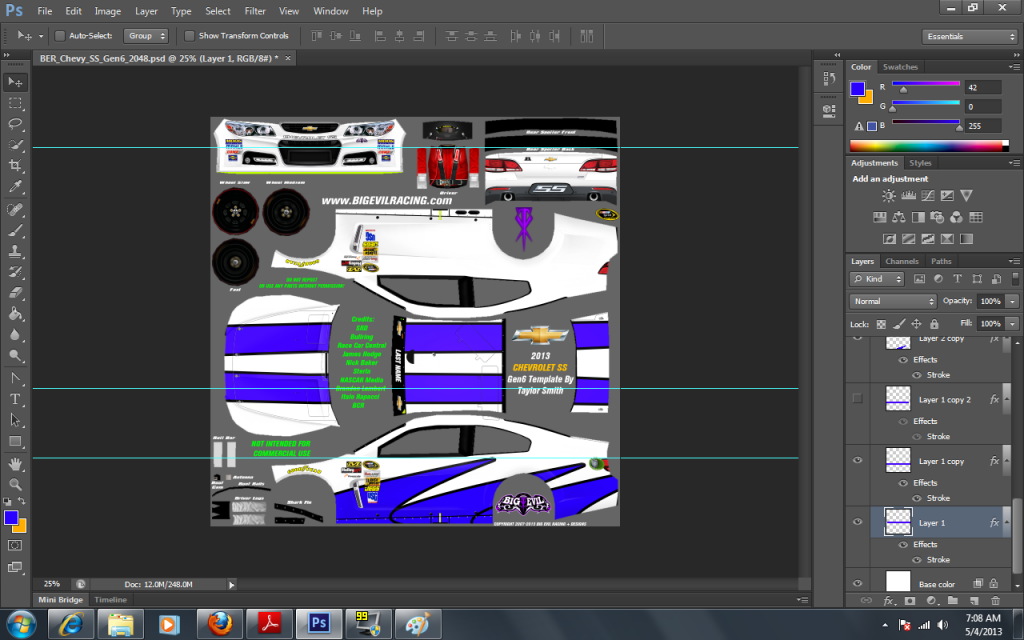Open the Window menu

coord(330,11)
